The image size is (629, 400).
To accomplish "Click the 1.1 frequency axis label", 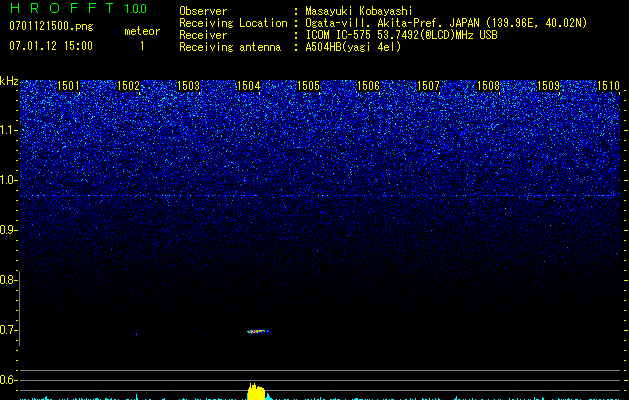I will point(9,130).
